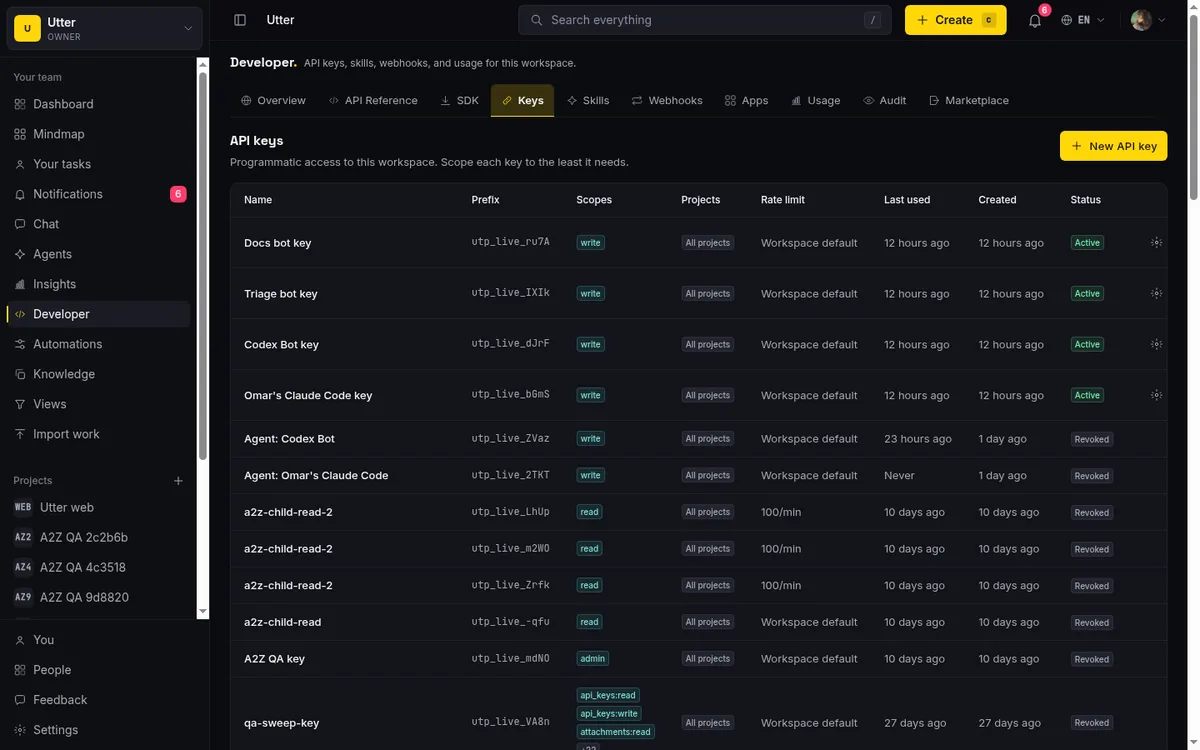This screenshot has height=750, width=1200.
Task: Click the Revoked status of A2Z QA key
Action: (x=1091, y=660)
